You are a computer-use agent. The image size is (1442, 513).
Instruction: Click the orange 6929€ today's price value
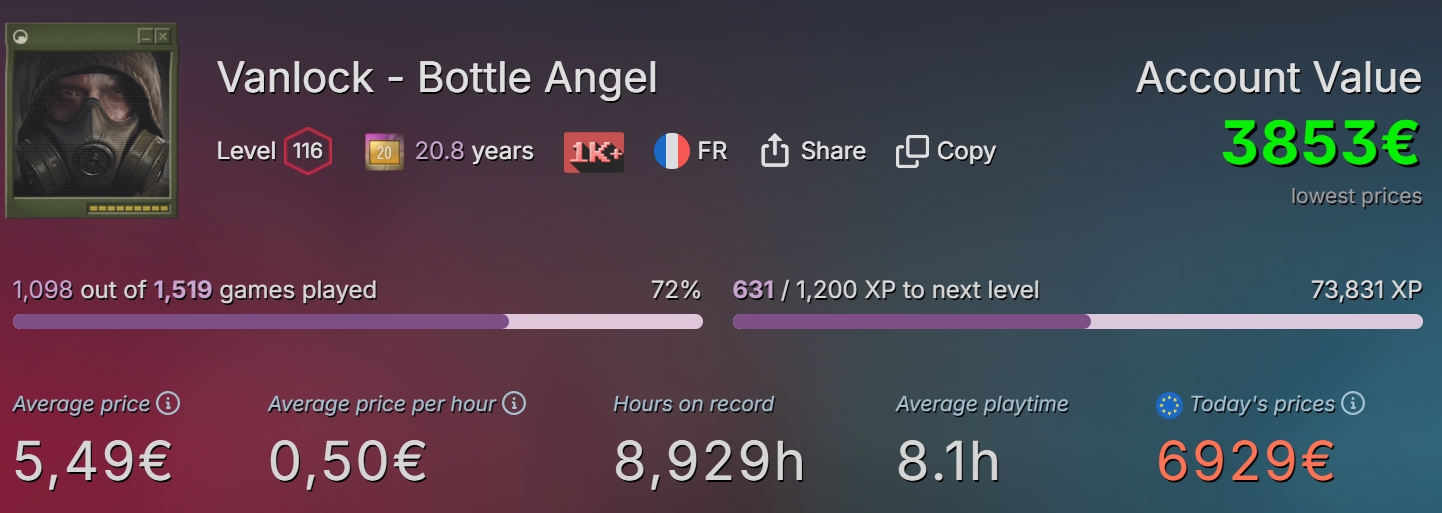[1245, 461]
